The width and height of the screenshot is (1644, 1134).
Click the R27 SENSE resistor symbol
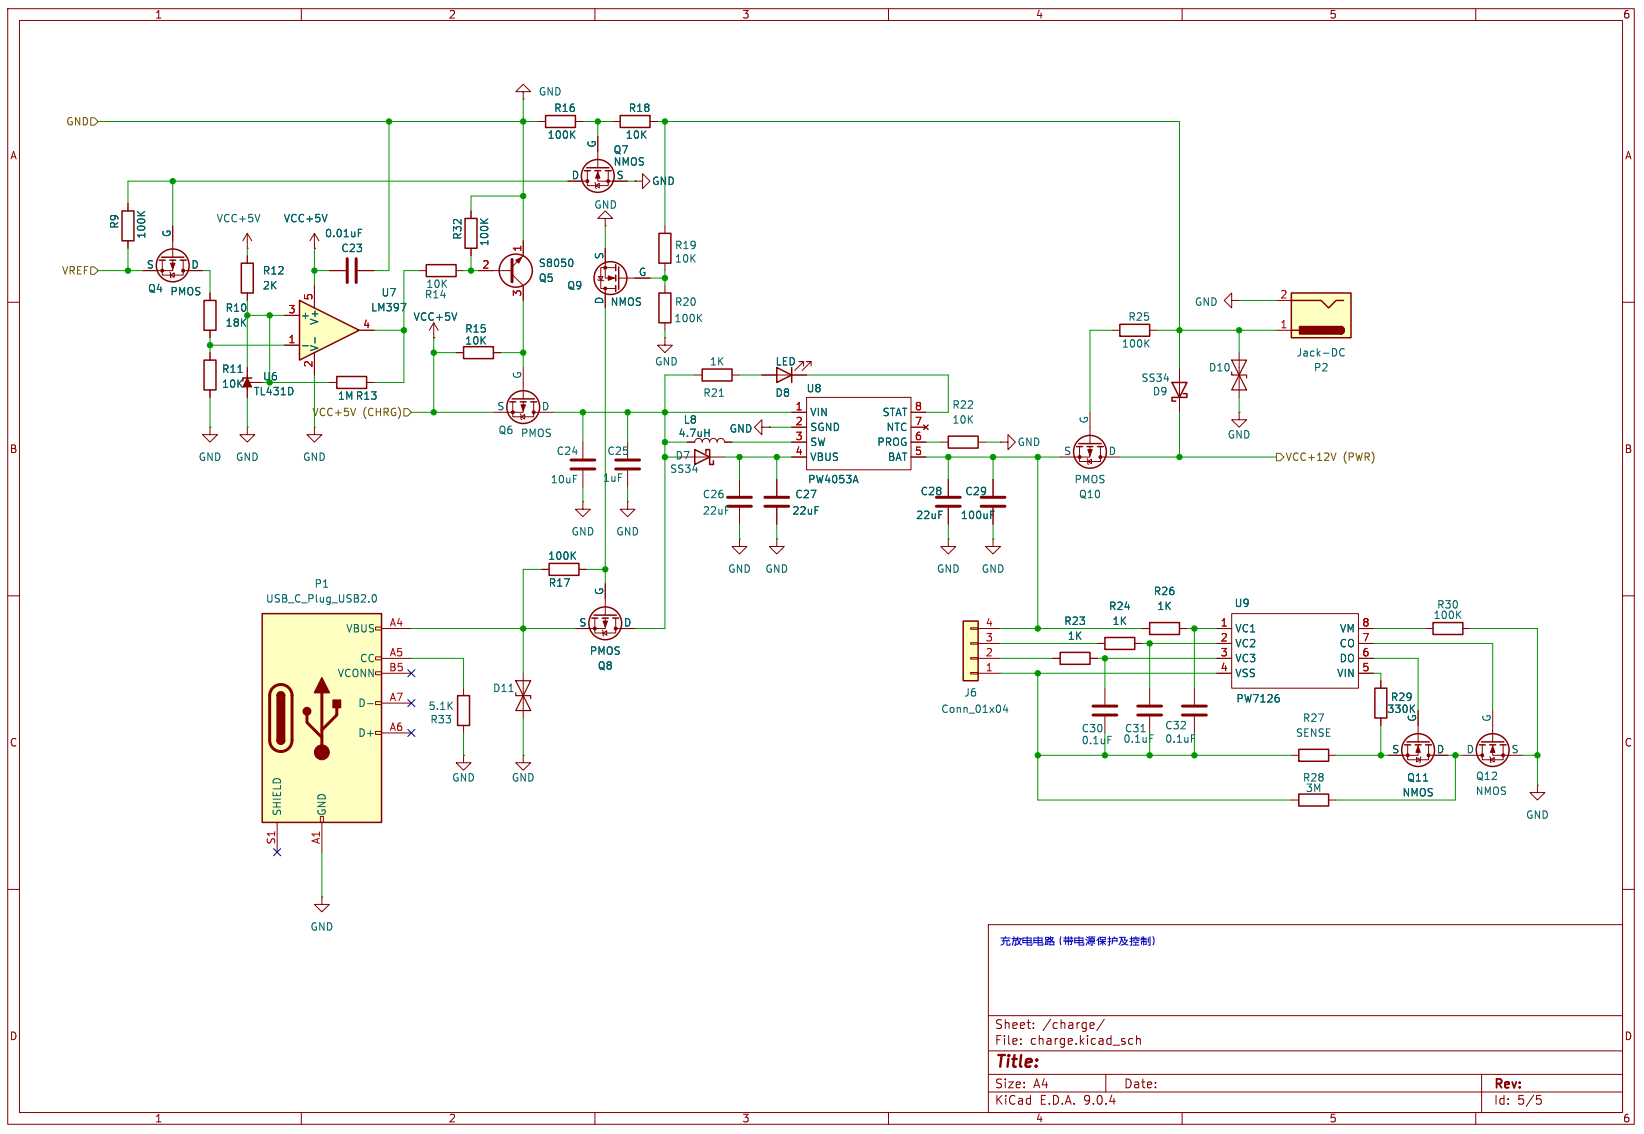click(x=1313, y=755)
